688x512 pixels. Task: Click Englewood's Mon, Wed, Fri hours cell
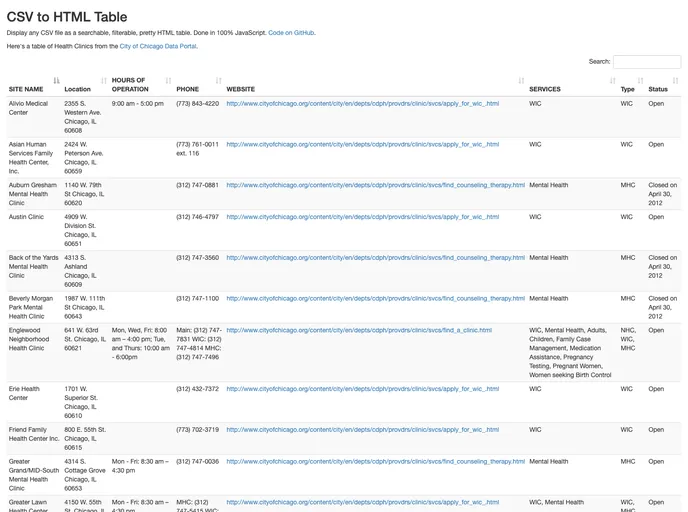pos(141,344)
